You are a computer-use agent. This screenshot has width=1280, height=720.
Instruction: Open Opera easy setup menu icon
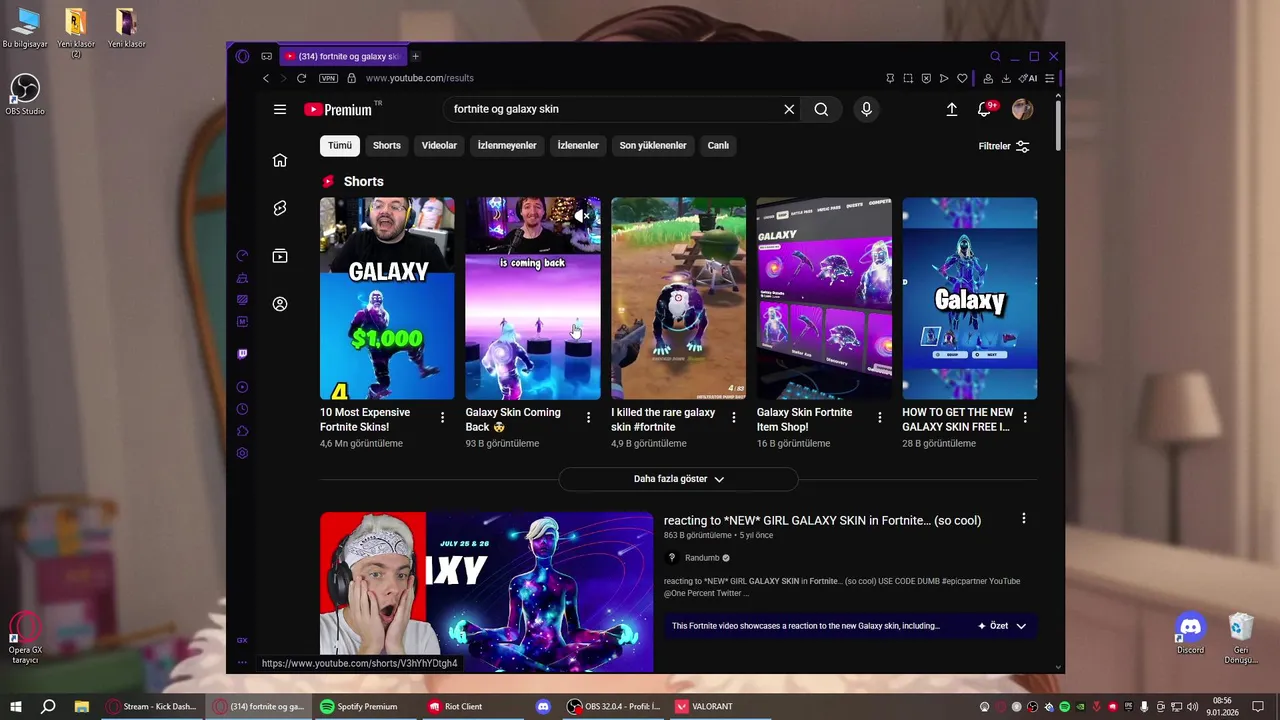(x=1049, y=78)
